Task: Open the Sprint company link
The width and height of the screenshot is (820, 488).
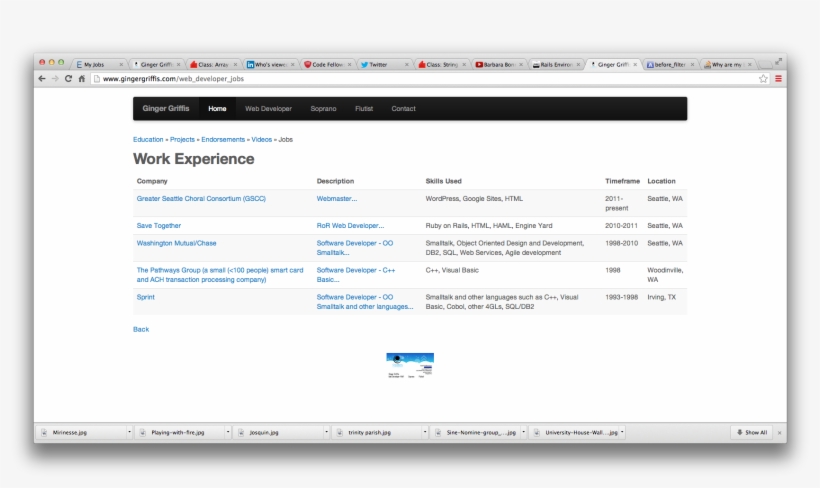Action: pos(145,297)
